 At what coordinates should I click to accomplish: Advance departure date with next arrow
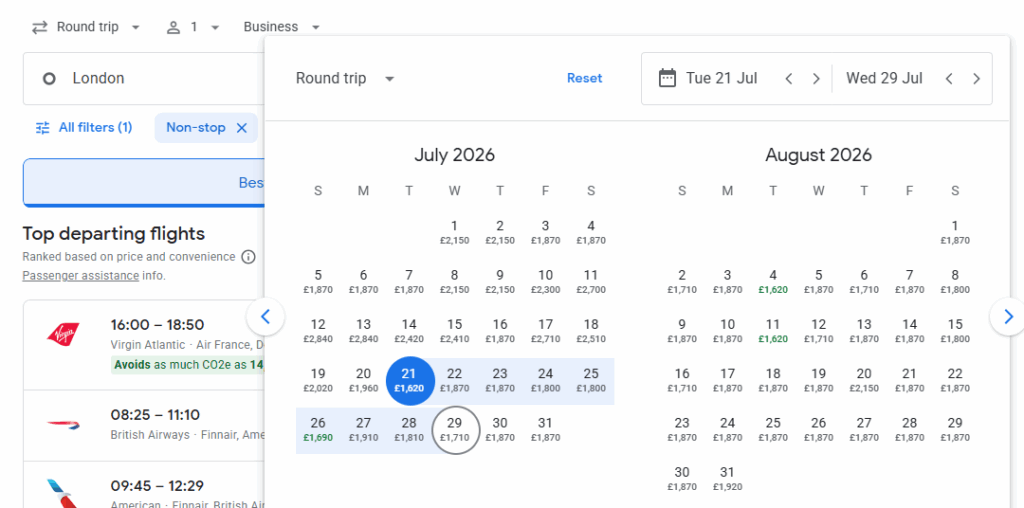[x=816, y=78]
